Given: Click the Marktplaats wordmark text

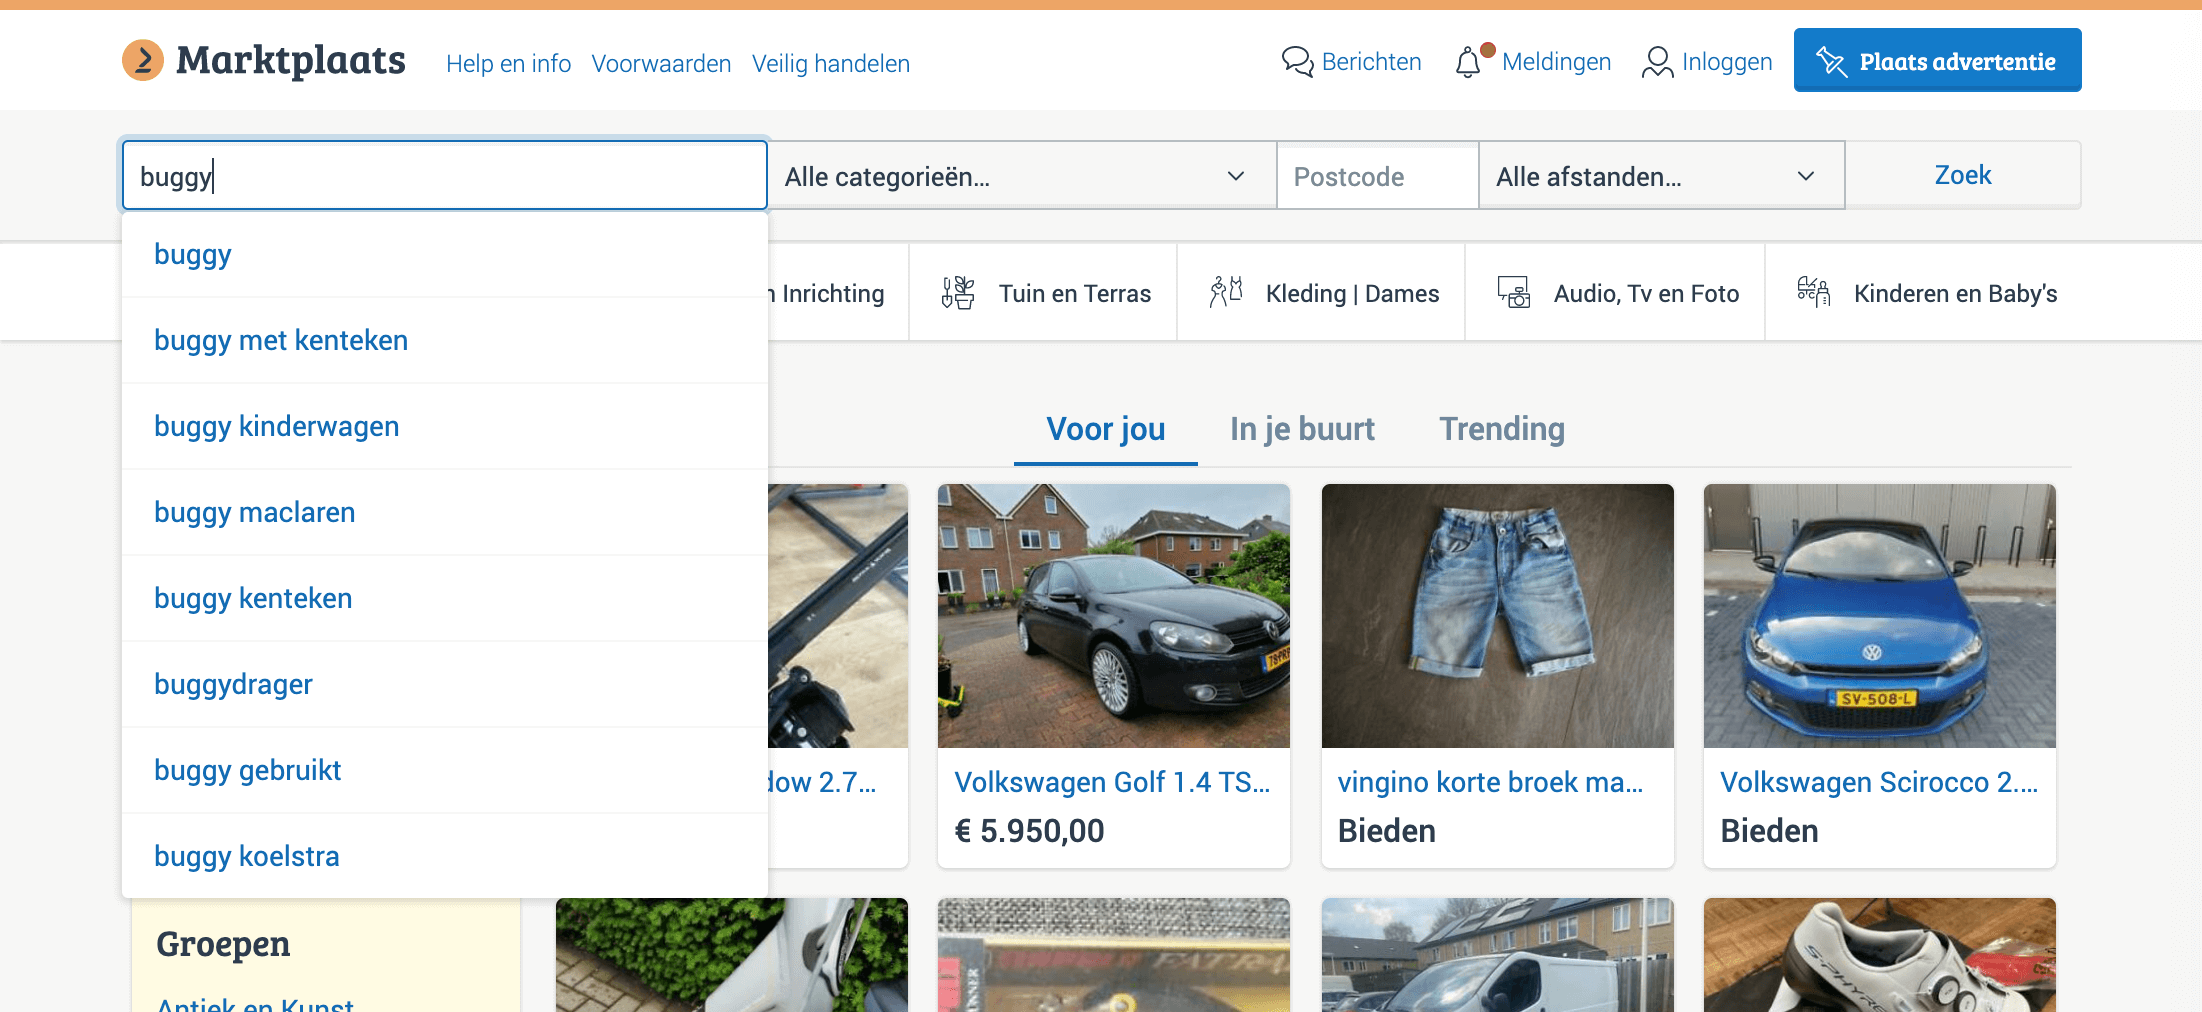Looking at the screenshot, I should 291,60.
